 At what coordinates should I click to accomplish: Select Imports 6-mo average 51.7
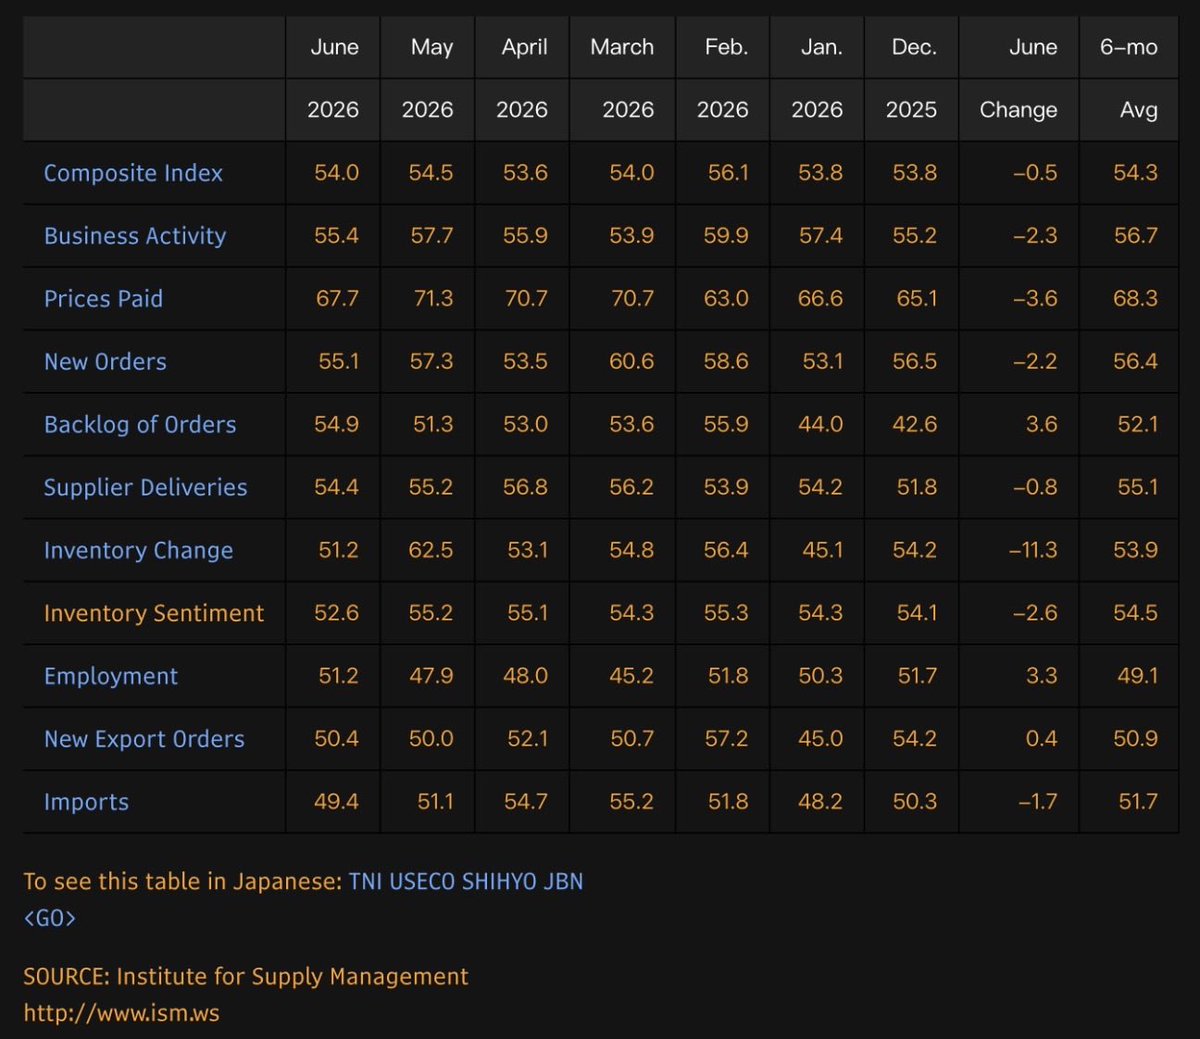pos(1138,802)
